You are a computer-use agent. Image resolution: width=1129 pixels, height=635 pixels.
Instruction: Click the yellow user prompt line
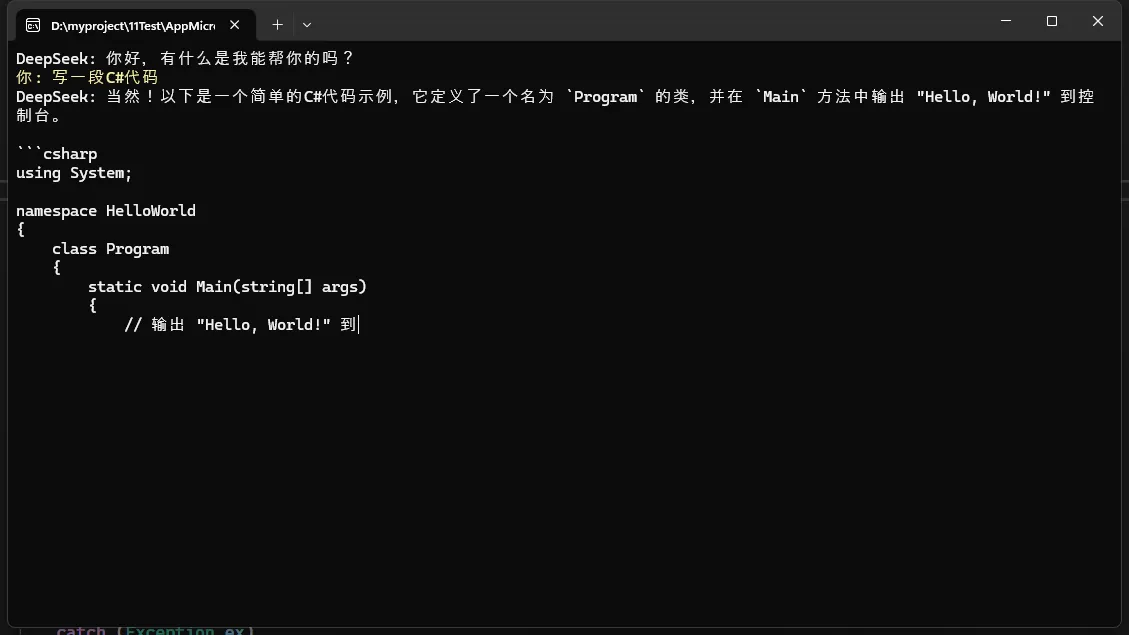[87, 78]
